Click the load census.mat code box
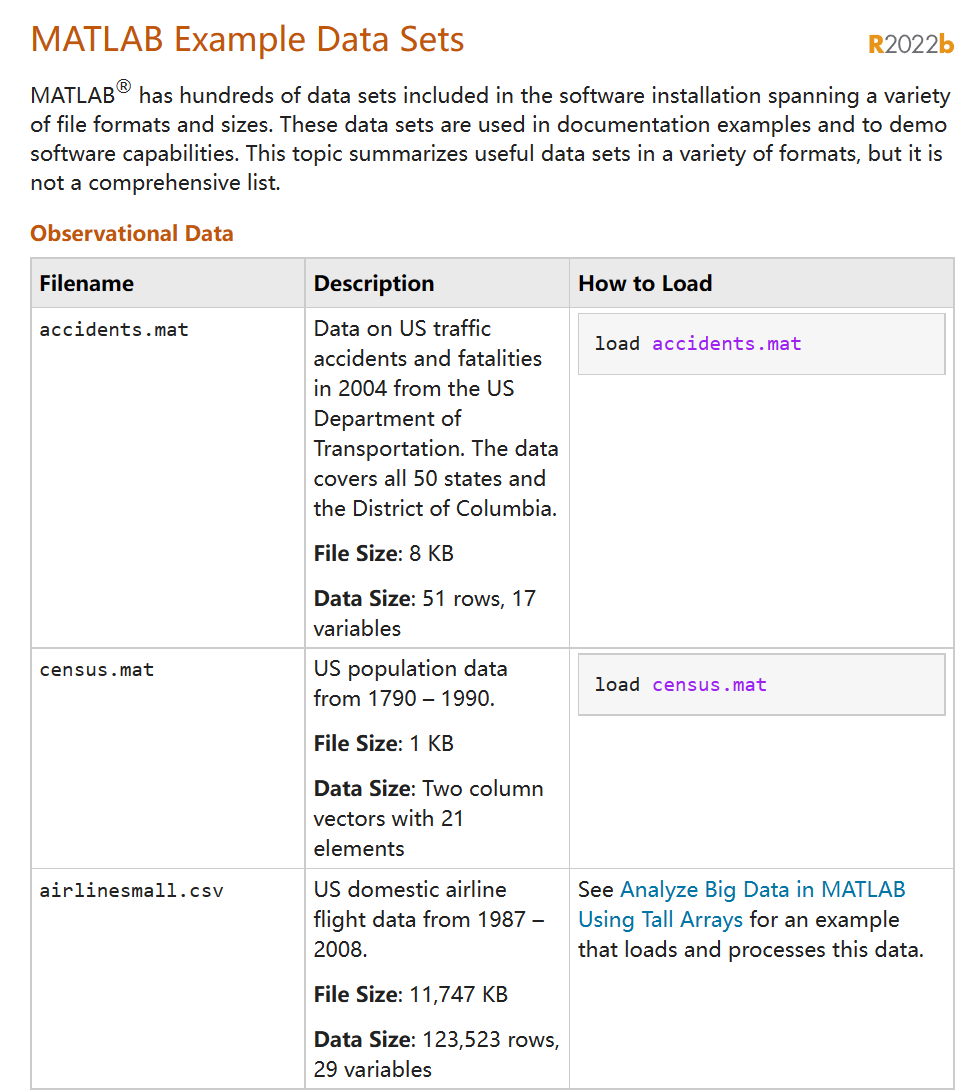Image resolution: width=963 pixels, height=1090 pixels. click(x=761, y=685)
